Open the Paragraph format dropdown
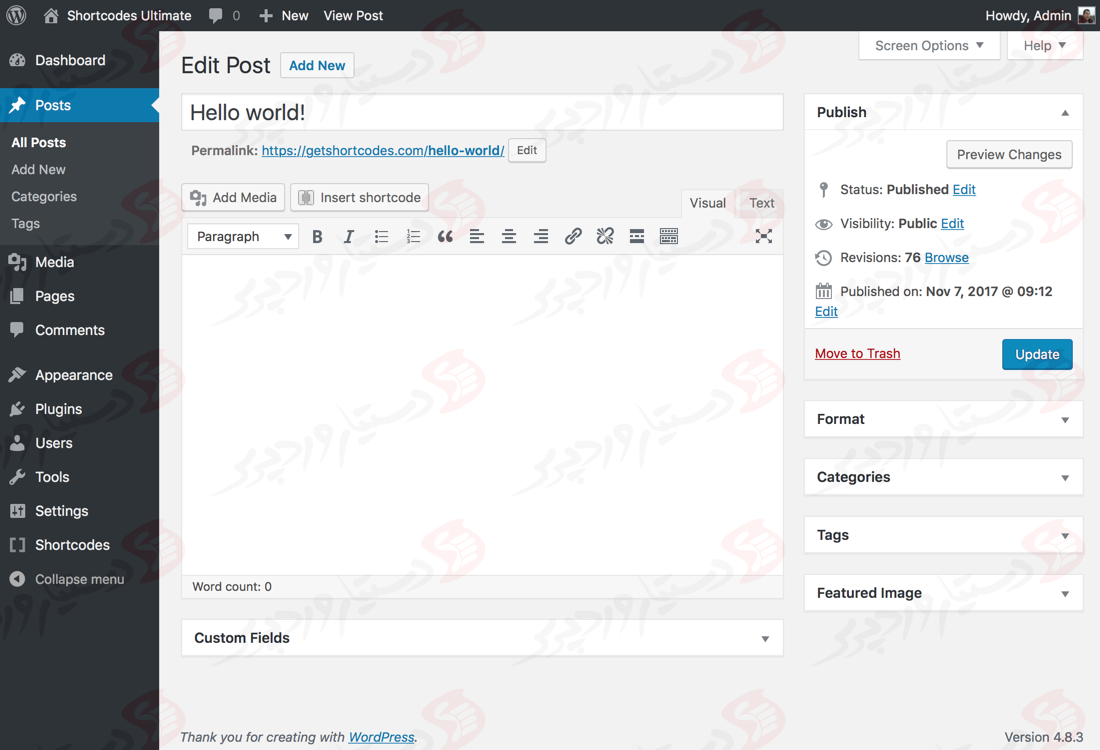This screenshot has height=750, width=1100. [x=243, y=237]
